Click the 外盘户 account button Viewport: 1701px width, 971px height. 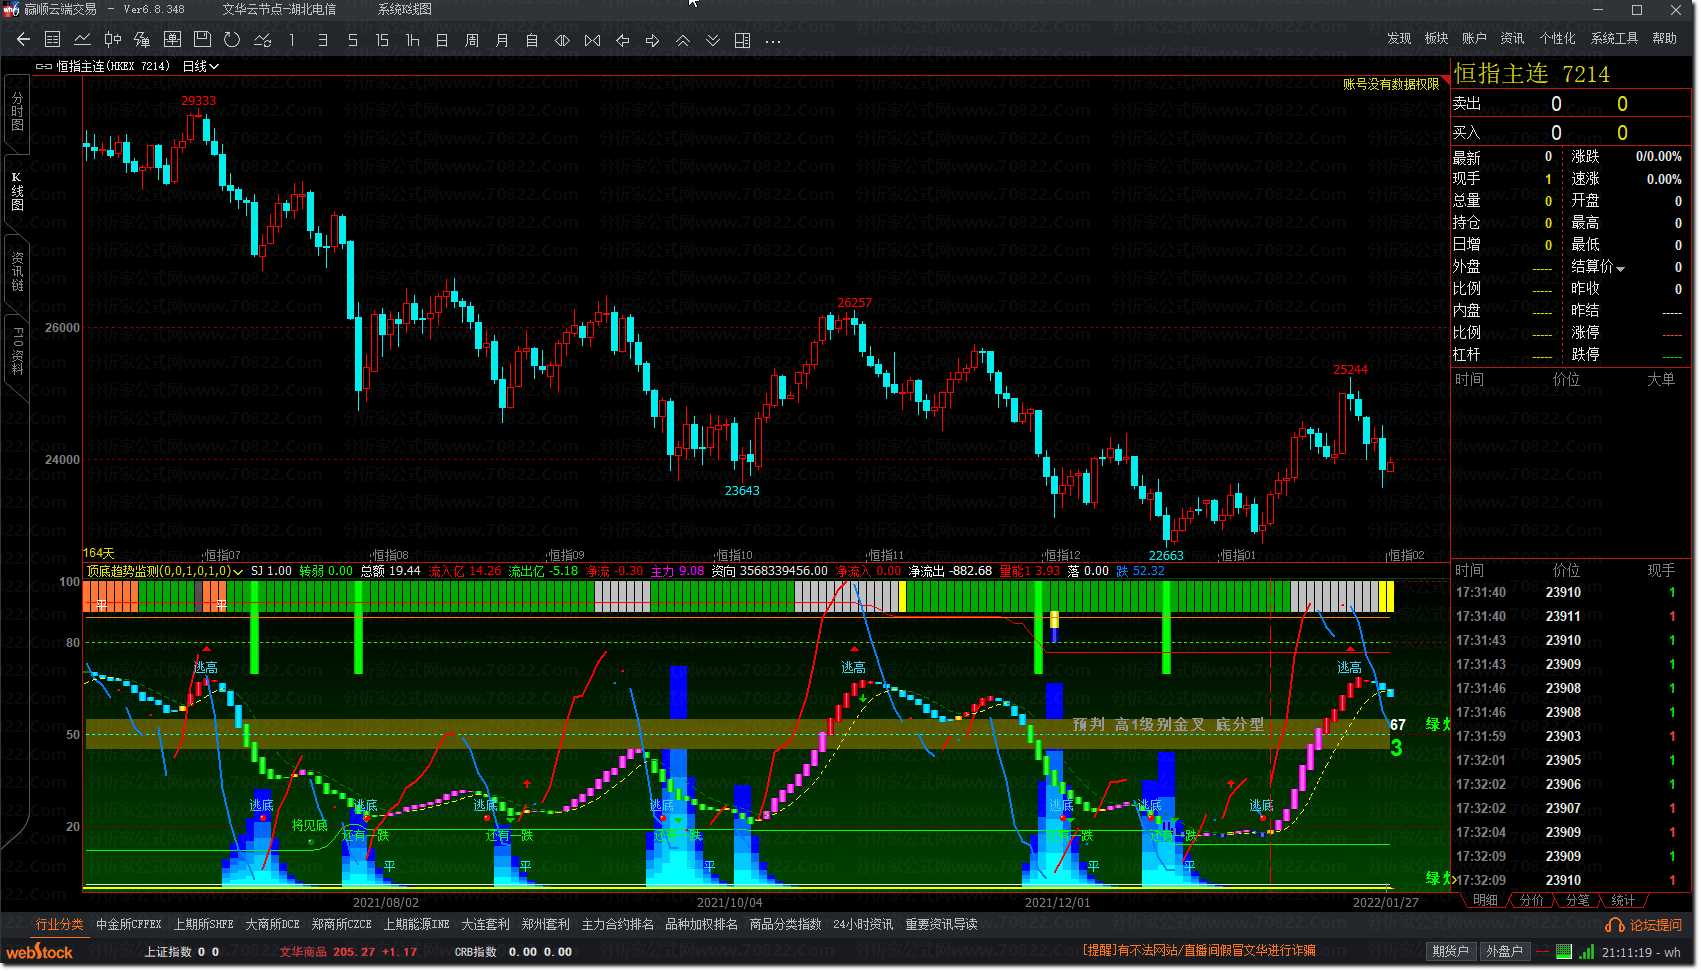tap(1503, 951)
